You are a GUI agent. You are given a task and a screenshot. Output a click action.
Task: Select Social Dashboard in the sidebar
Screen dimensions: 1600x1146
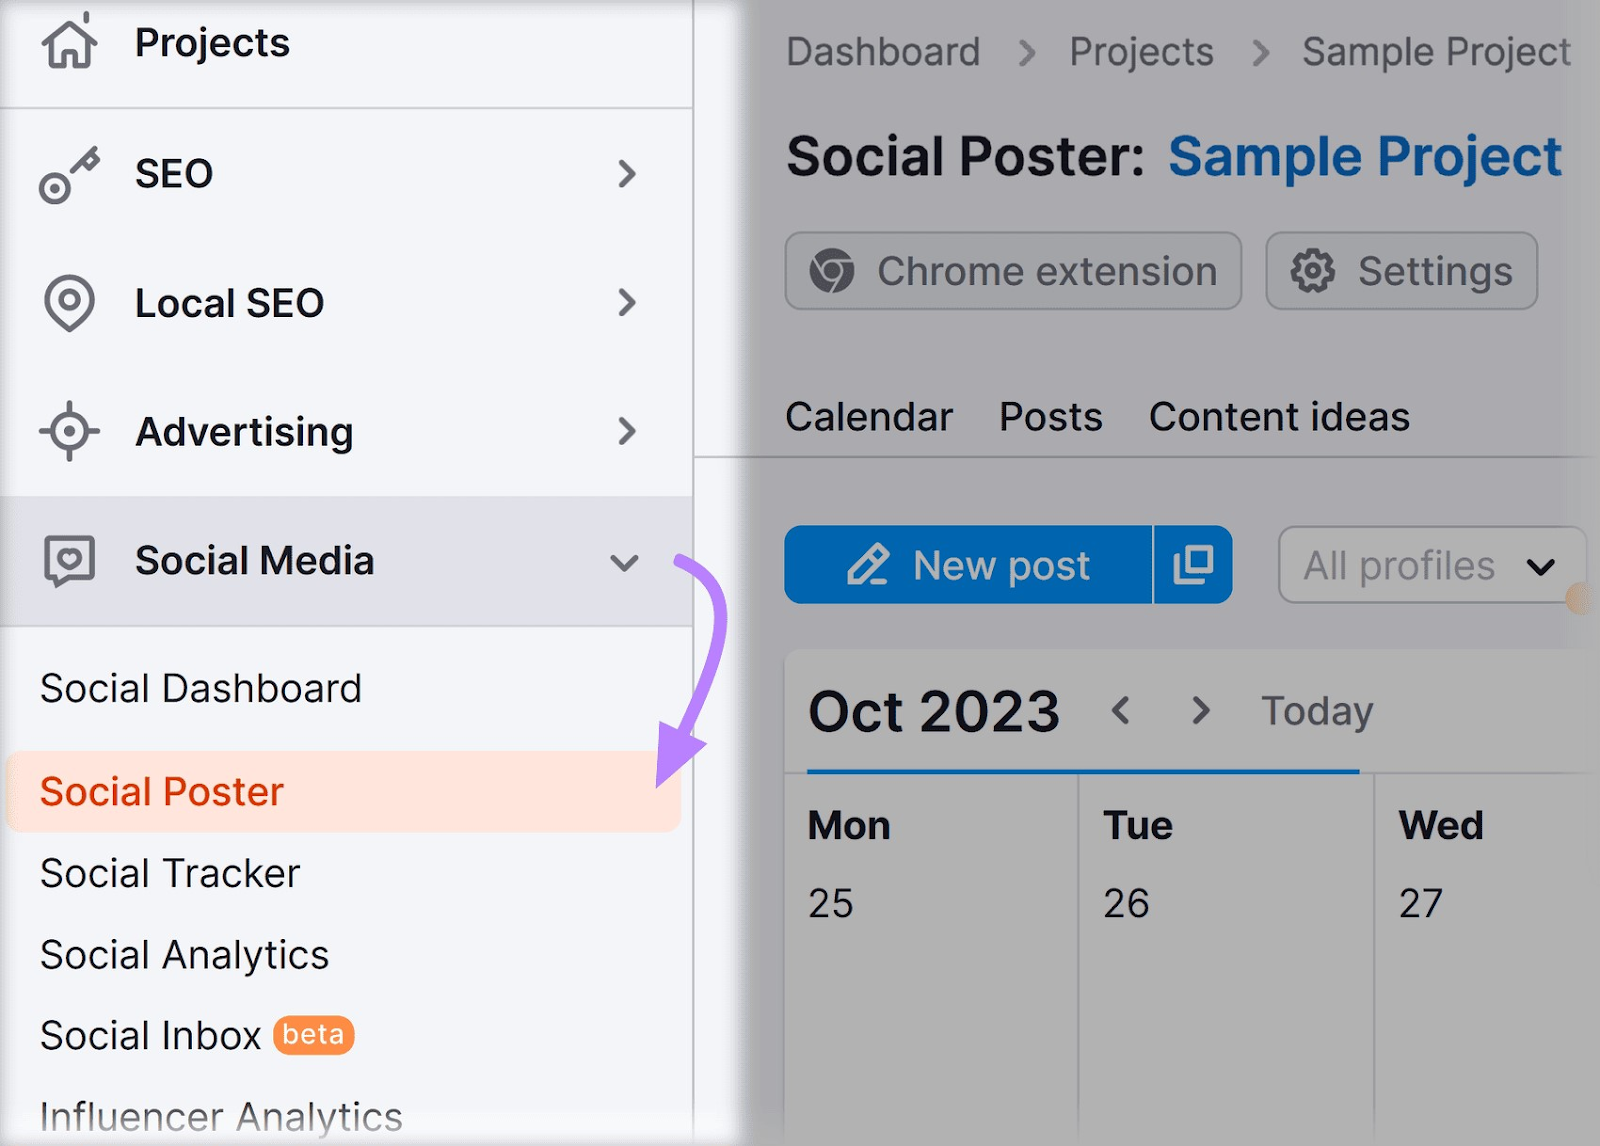click(201, 689)
